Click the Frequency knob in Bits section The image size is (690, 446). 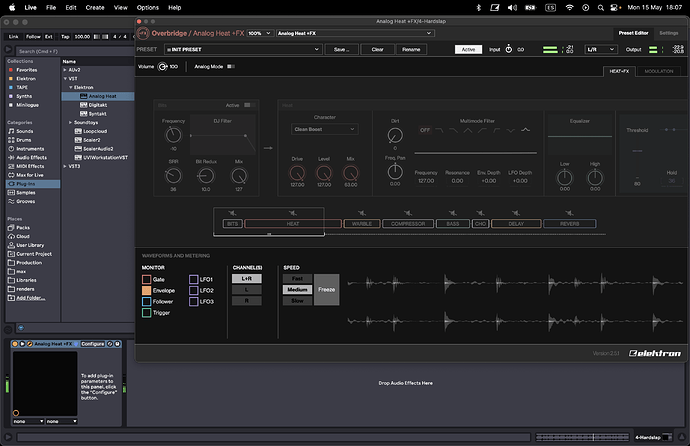(x=173, y=134)
